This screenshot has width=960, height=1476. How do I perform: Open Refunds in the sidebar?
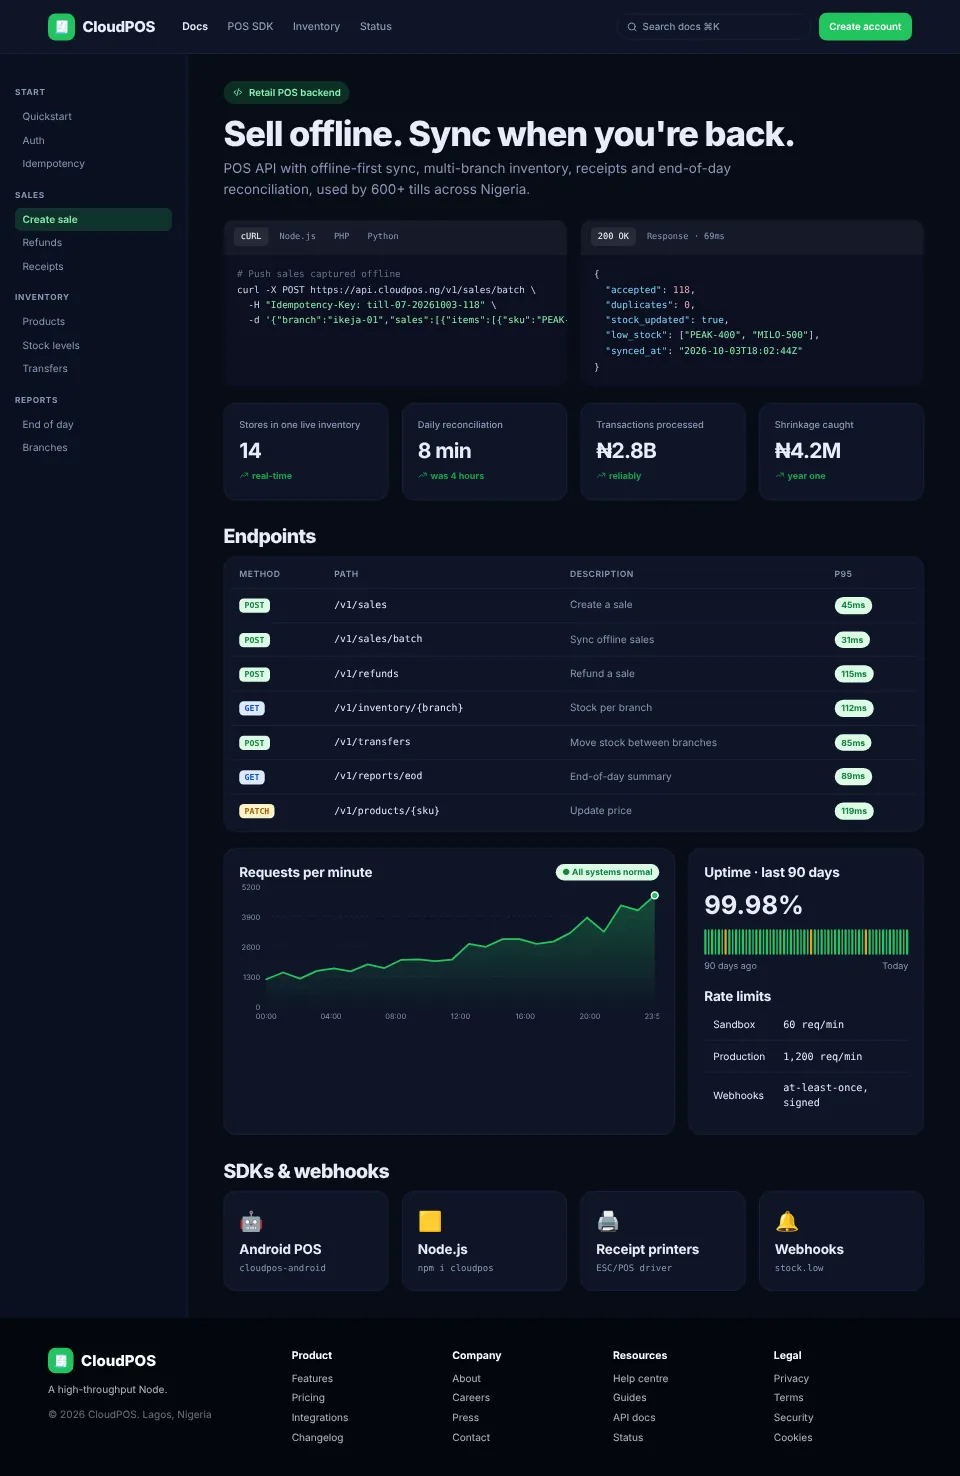[x=93, y=243]
